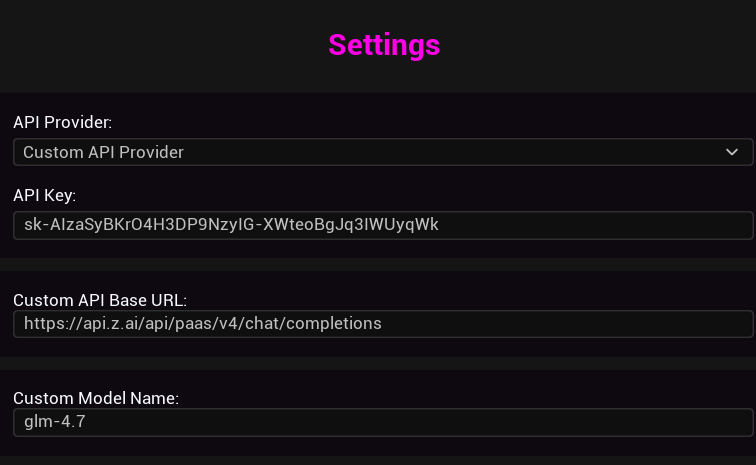Click the "API Key:" label

(x=44, y=195)
